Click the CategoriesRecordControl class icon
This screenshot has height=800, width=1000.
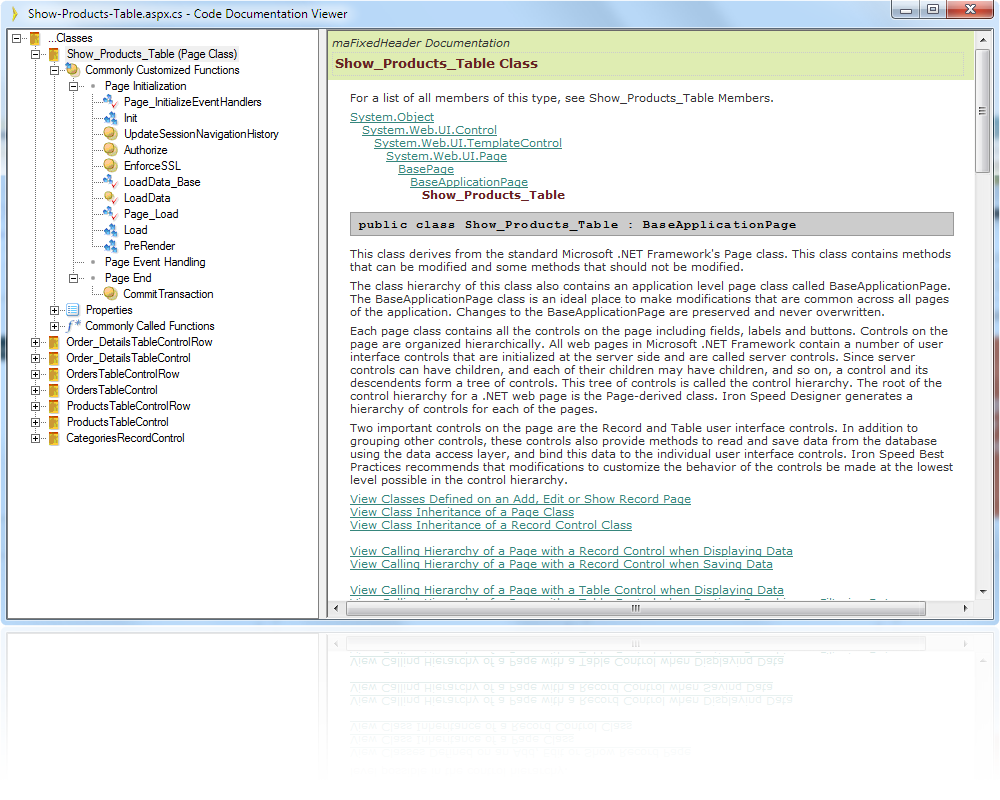coord(53,438)
